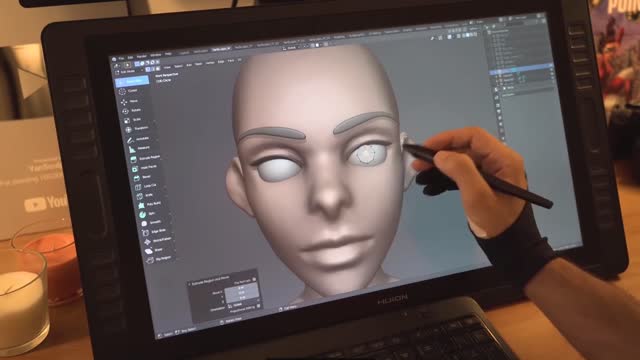Toggle Flip Normals checkbox in Extrude panel

click(254, 279)
